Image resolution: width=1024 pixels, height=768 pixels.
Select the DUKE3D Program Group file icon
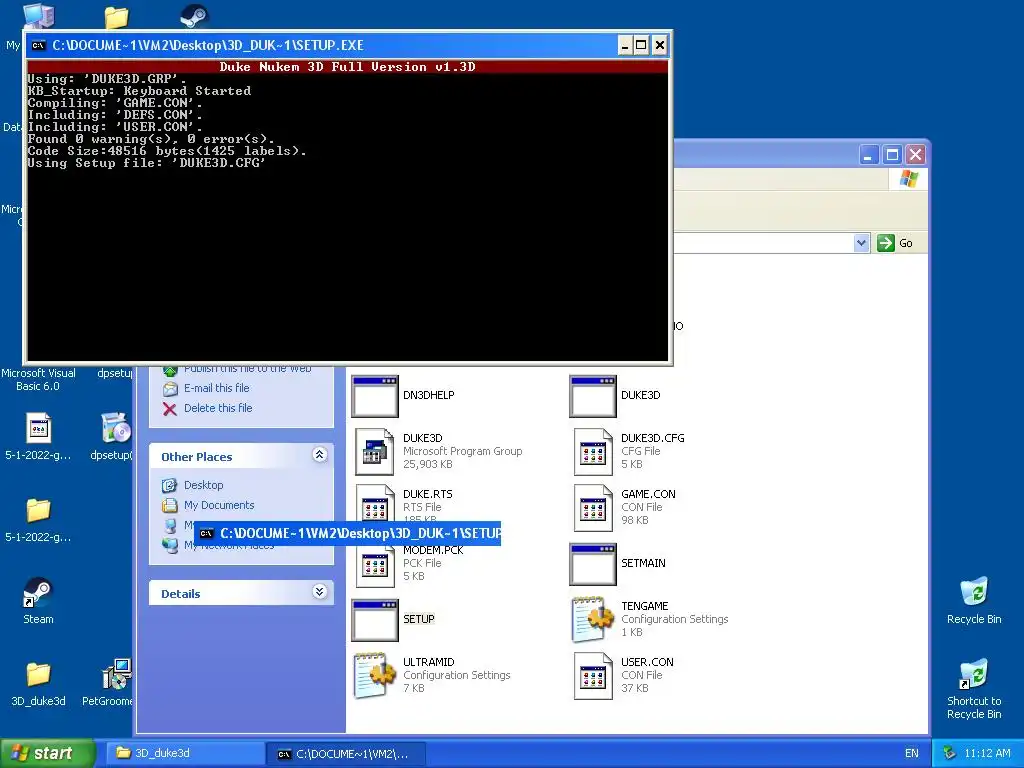tap(375, 451)
